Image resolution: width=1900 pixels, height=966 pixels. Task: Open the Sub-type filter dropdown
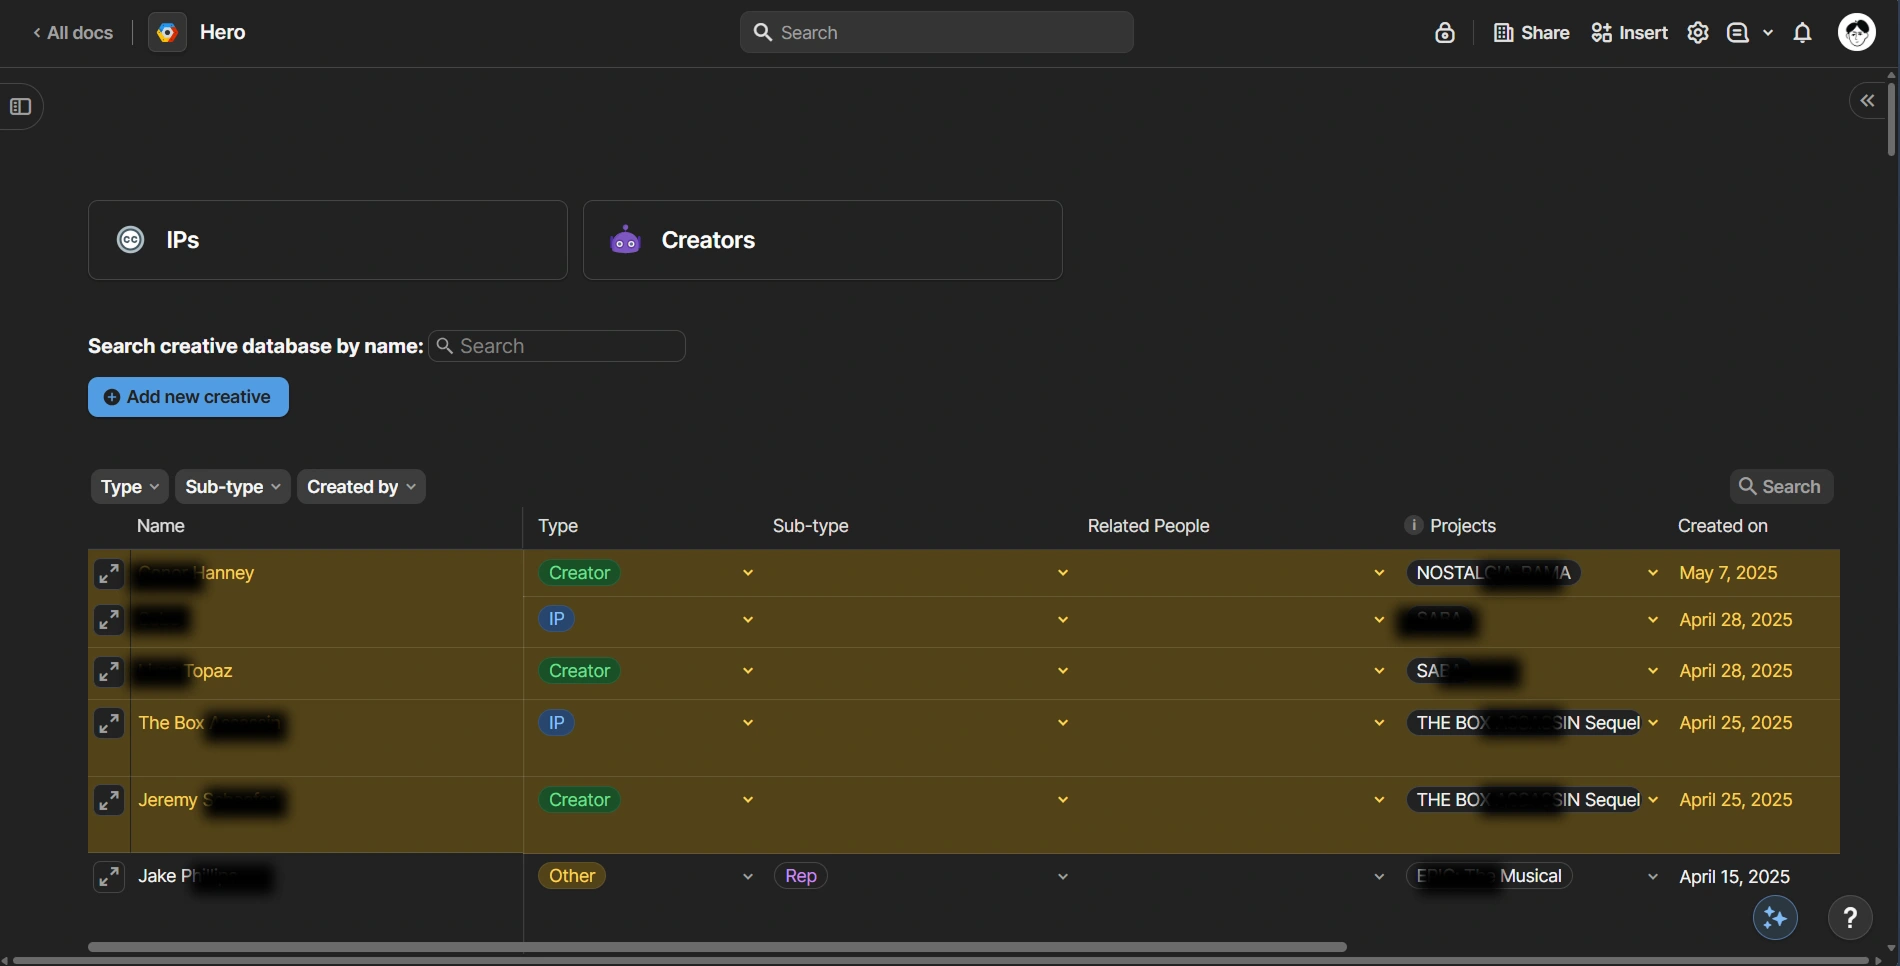(x=232, y=487)
